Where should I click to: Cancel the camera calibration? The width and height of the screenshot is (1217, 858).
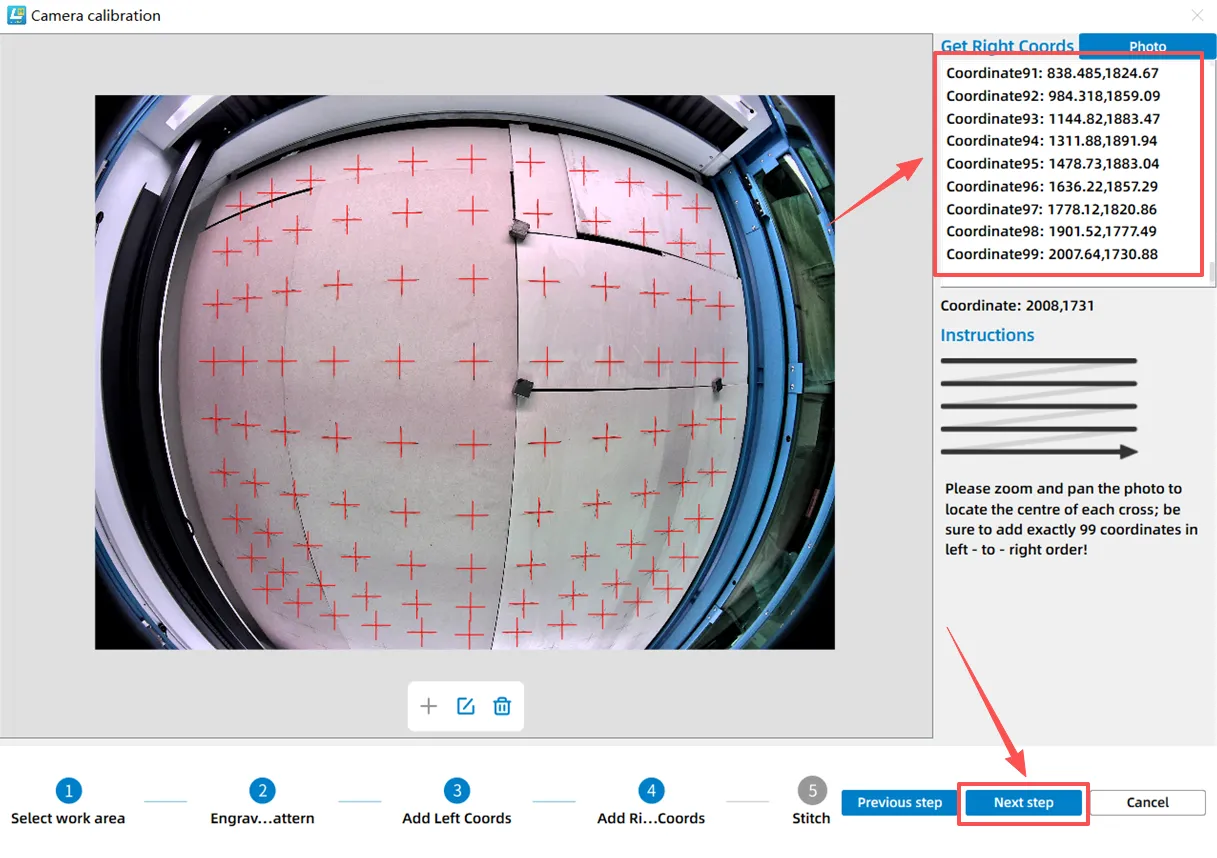coord(1147,802)
